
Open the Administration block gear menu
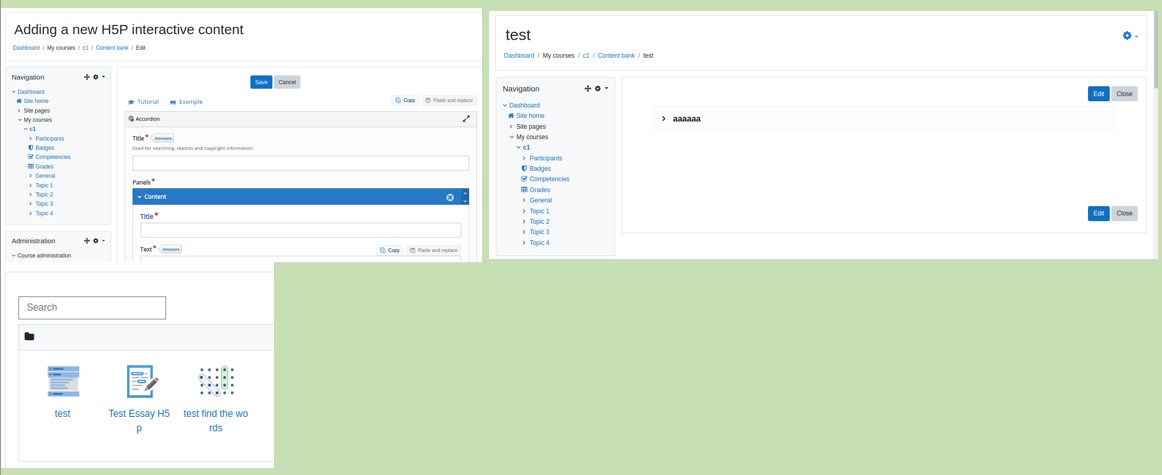99,241
